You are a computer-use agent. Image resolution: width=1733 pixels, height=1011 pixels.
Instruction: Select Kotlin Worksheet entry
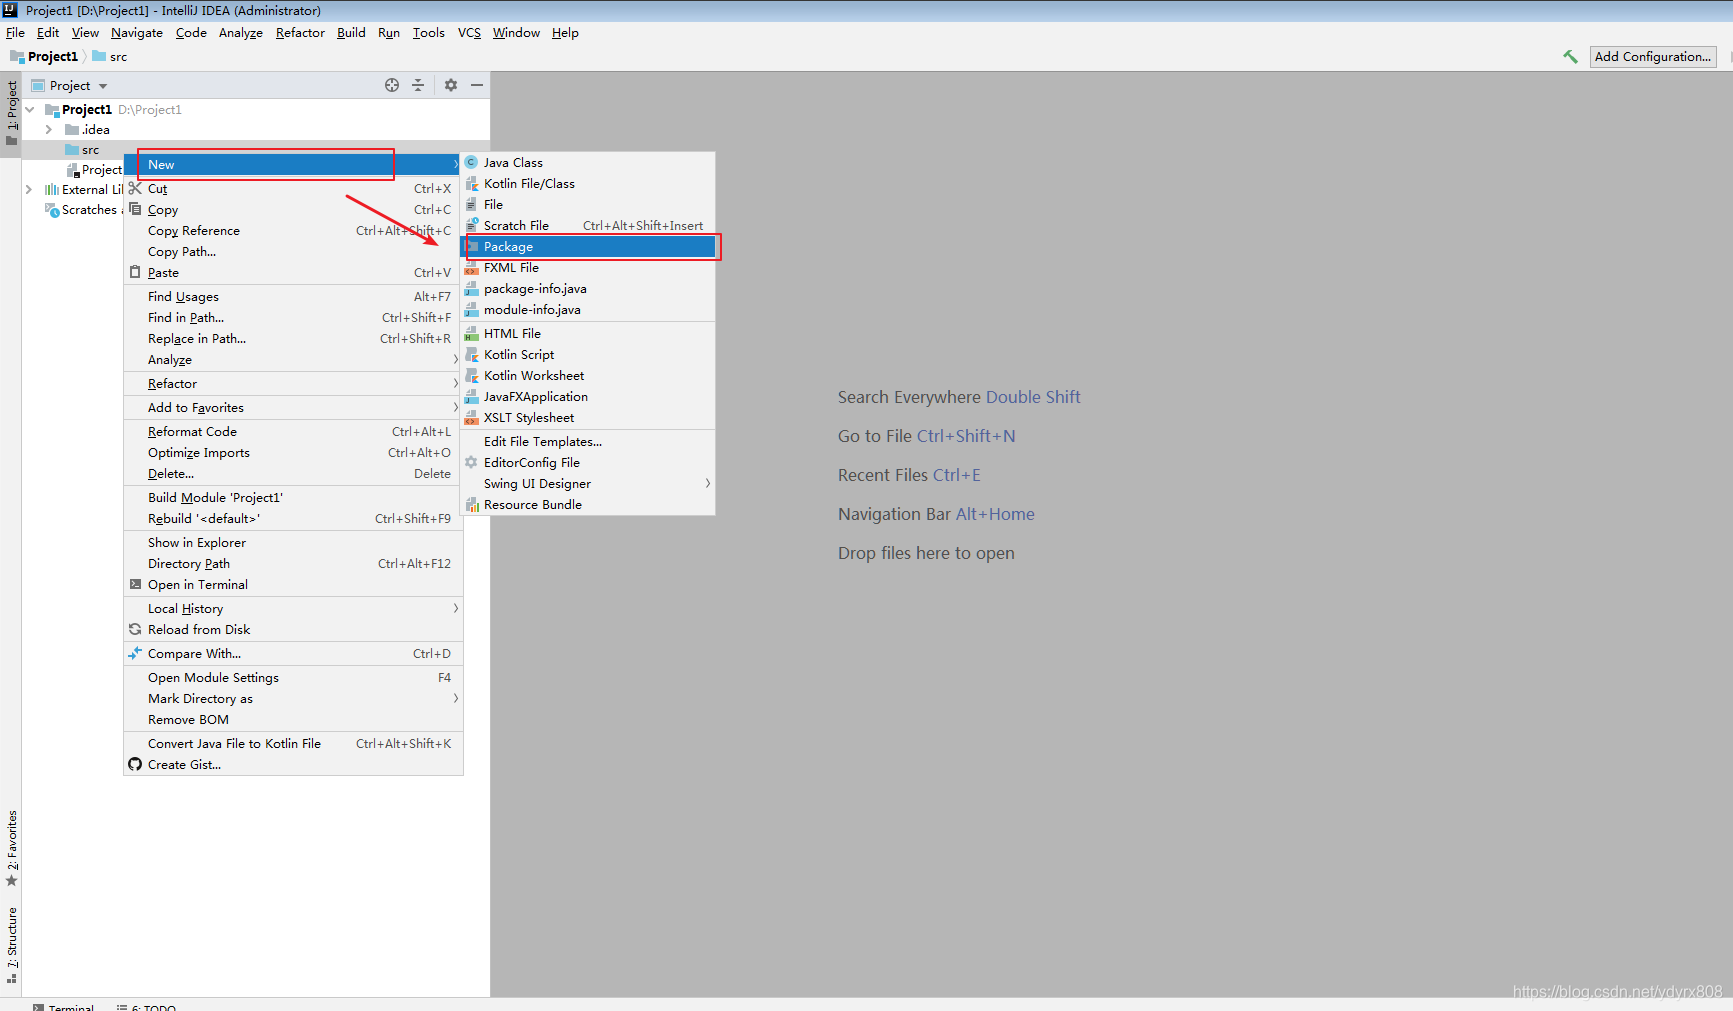pos(588,375)
